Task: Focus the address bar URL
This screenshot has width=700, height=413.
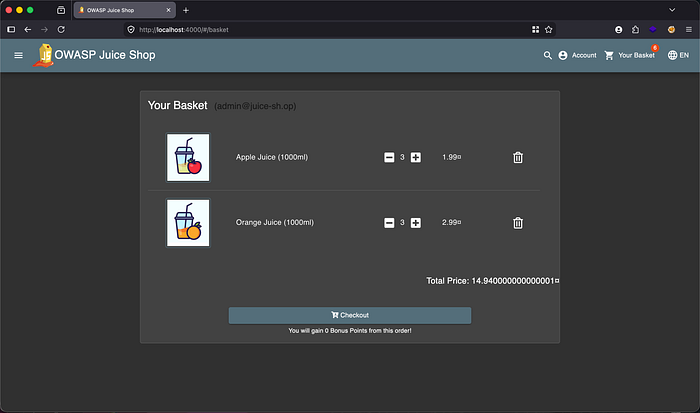Action: point(183,30)
